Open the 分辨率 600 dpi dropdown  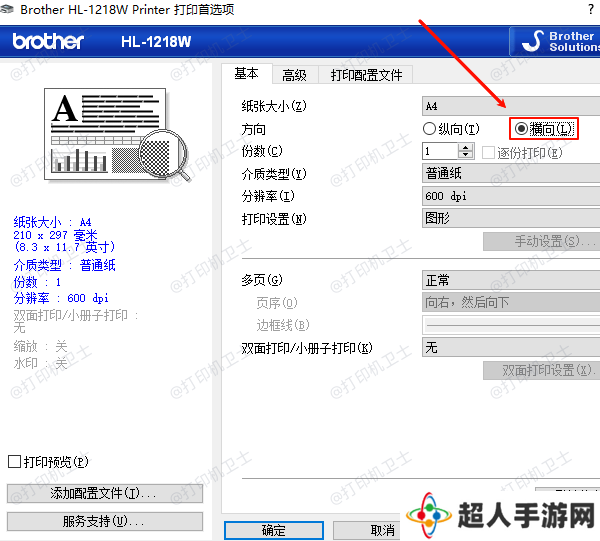pyautogui.click(x=511, y=196)
